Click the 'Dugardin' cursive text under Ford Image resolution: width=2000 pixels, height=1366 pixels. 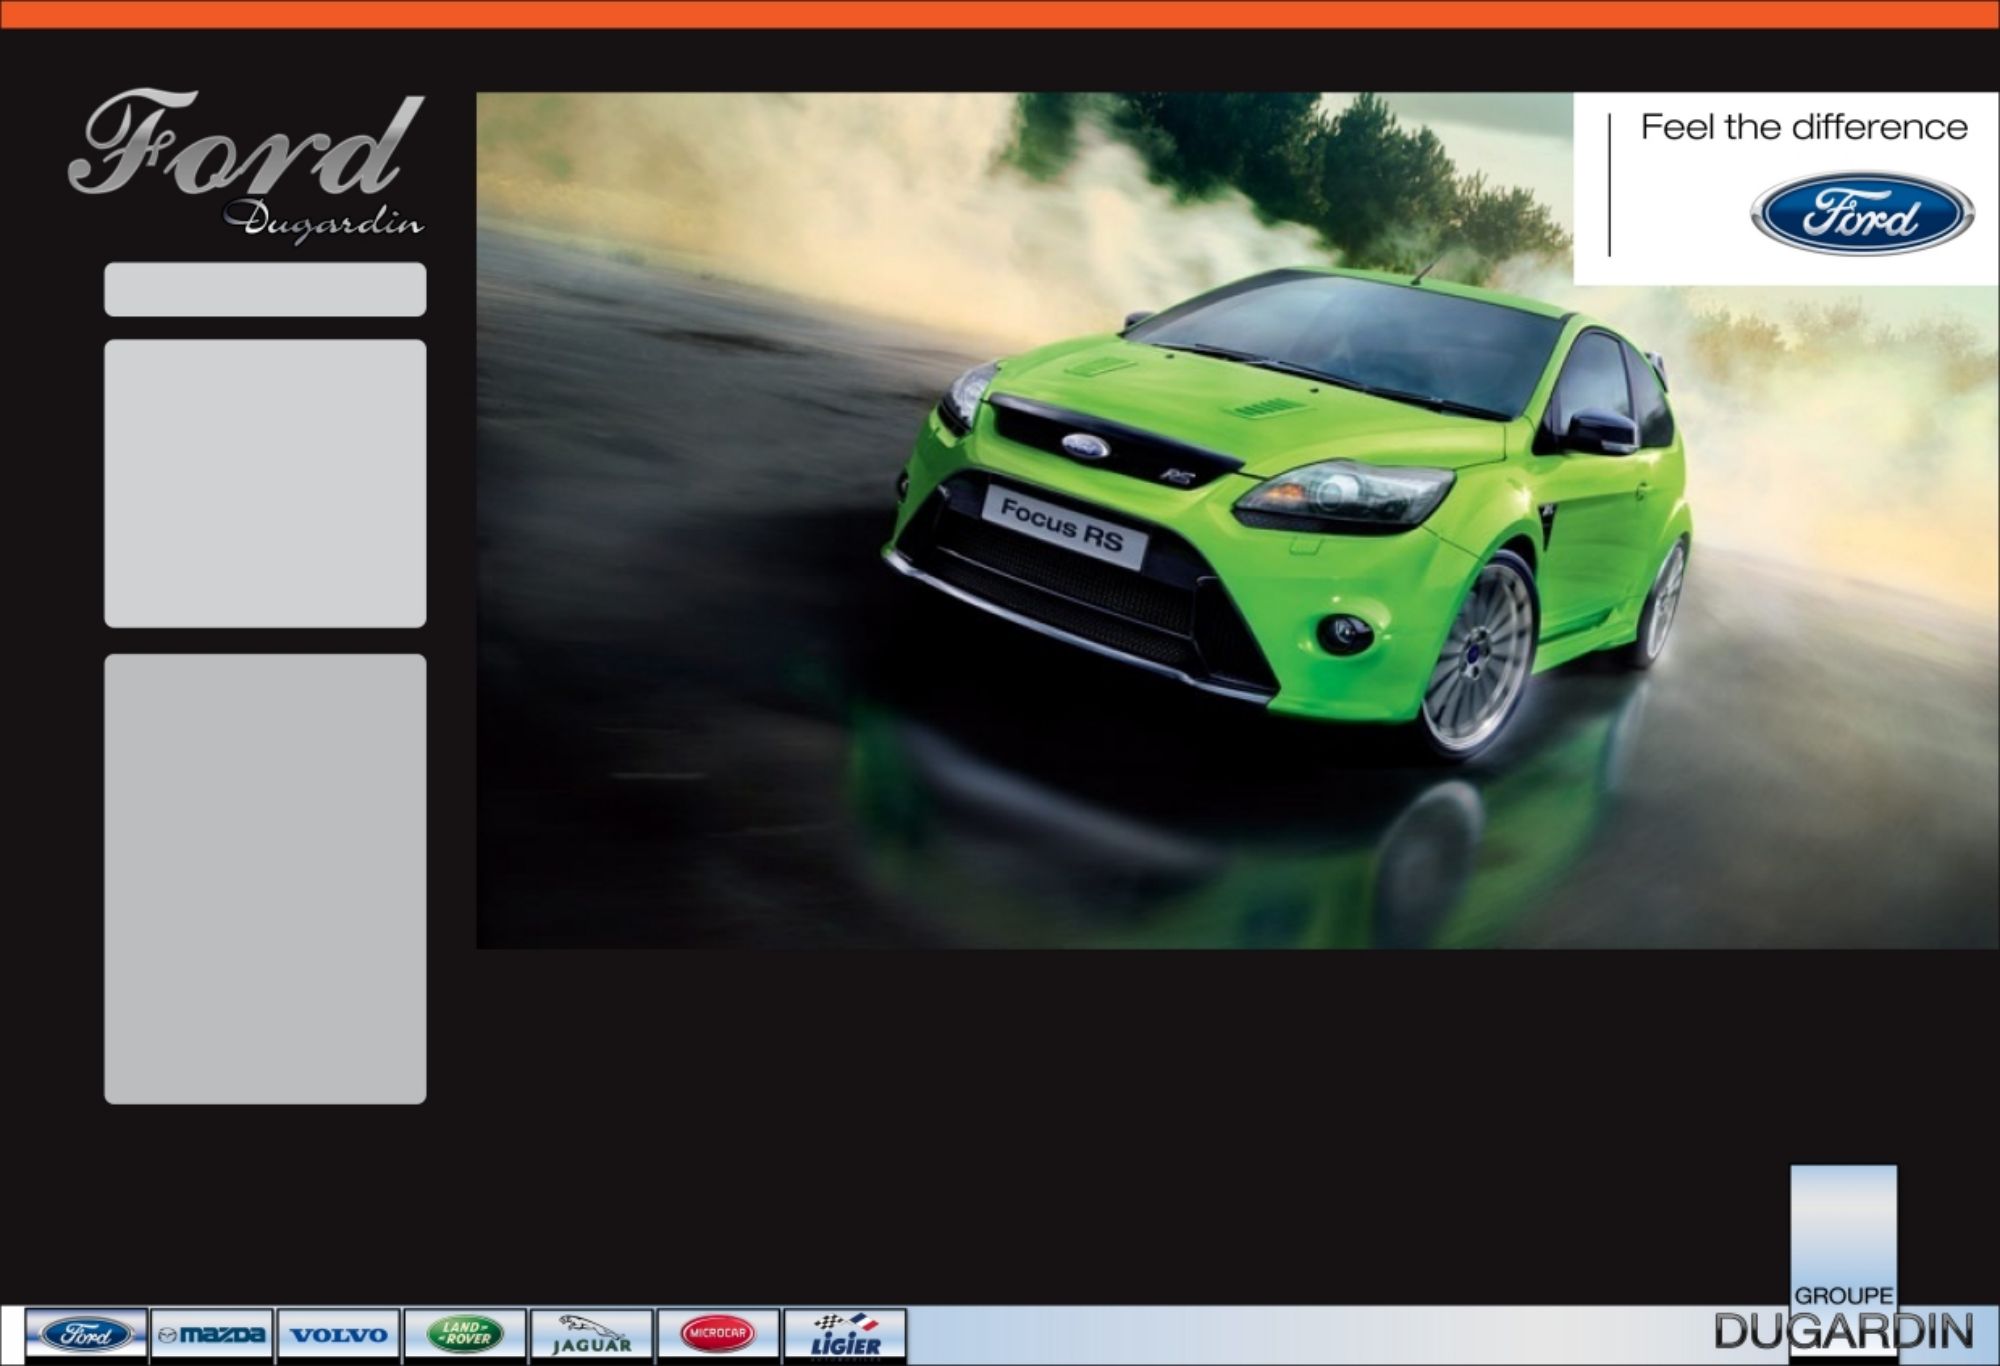pyautogui.click(x=323, y=222)
